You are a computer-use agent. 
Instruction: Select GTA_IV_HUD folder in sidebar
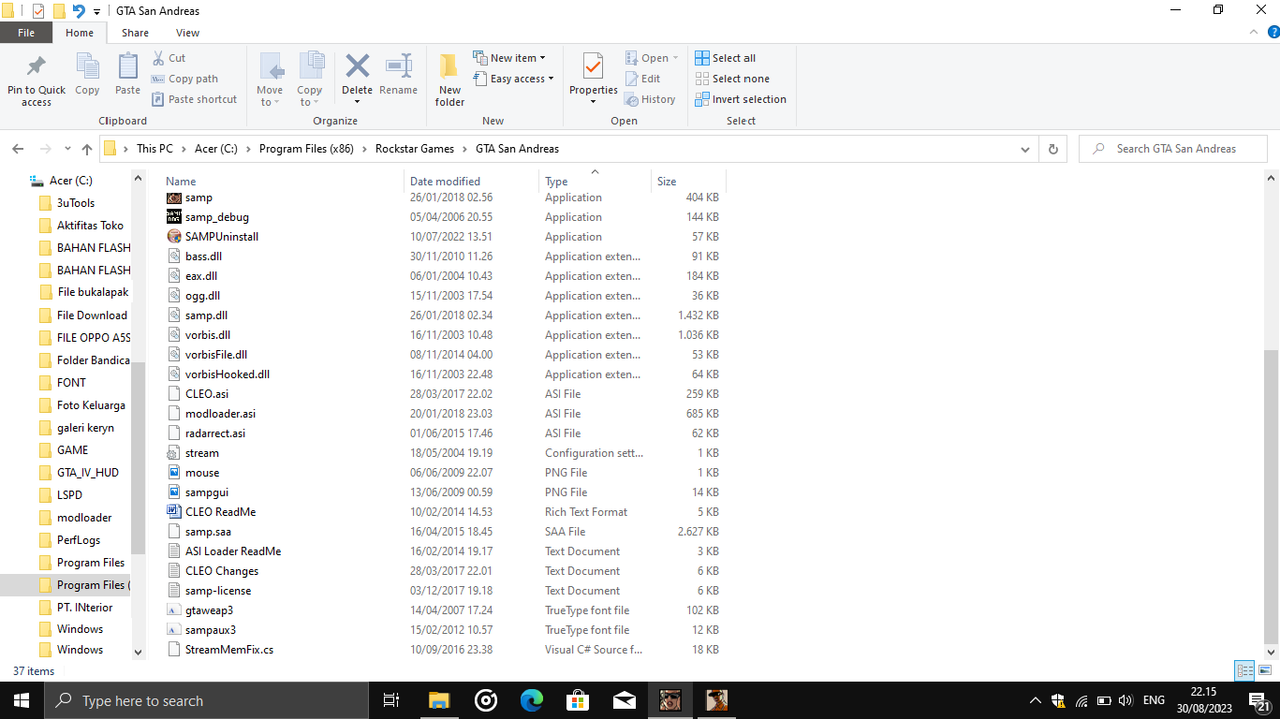click(x=87, y=472)
